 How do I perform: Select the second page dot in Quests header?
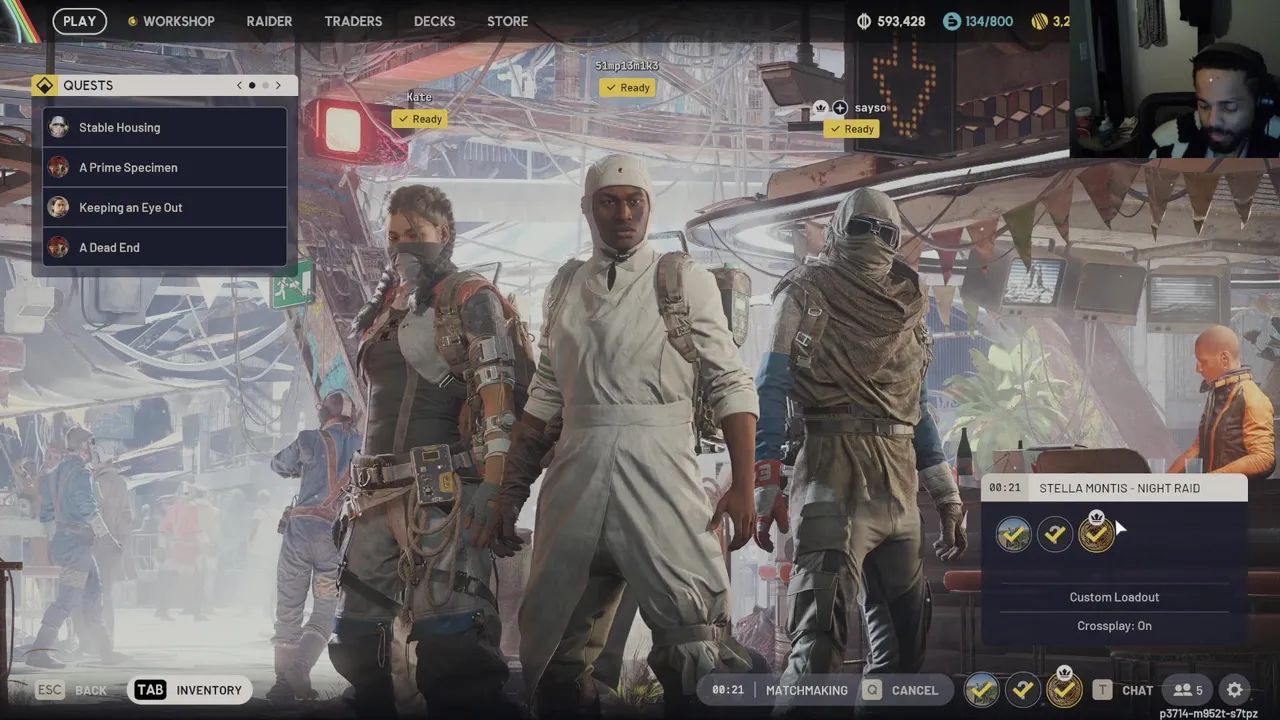tap(265, 85)
